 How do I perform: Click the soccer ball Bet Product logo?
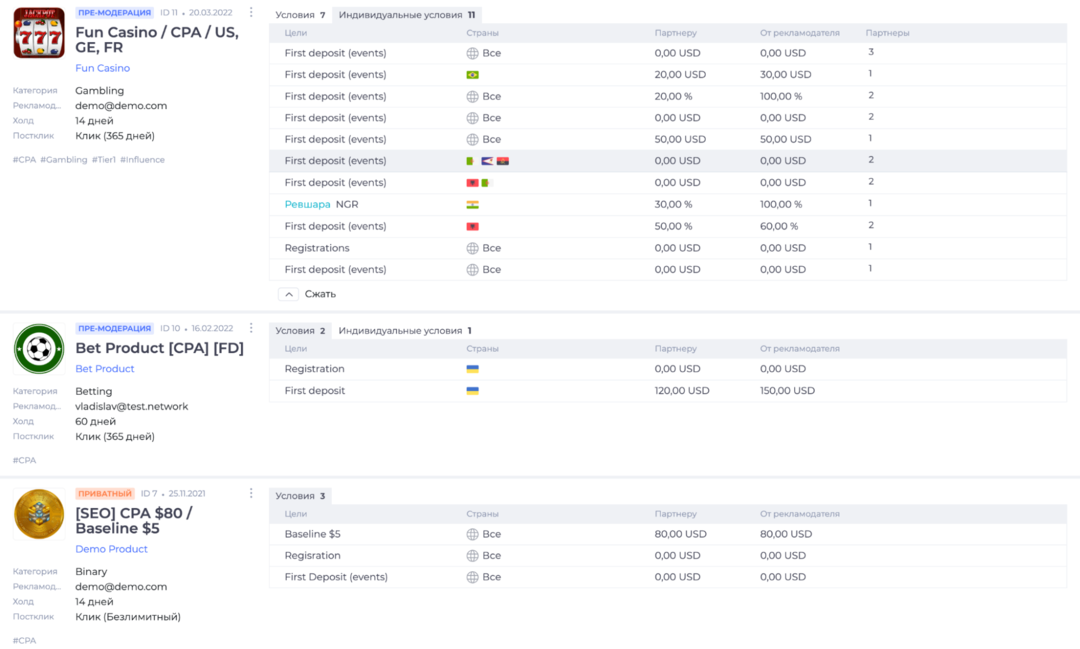(x=39, y=349)
